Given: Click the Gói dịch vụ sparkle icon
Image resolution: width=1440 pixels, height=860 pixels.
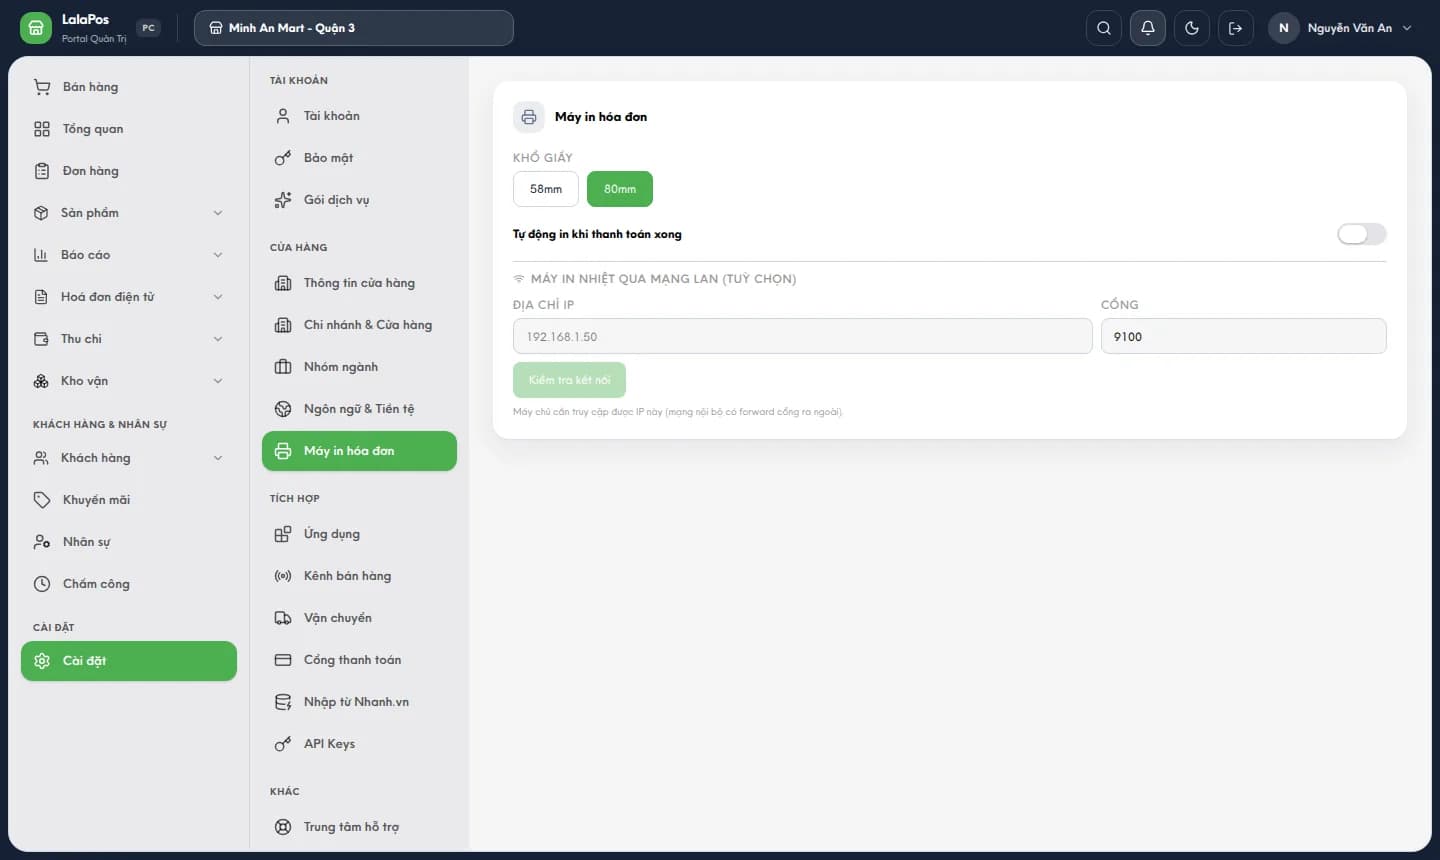Looking at the screenshot, I should 283,200.
